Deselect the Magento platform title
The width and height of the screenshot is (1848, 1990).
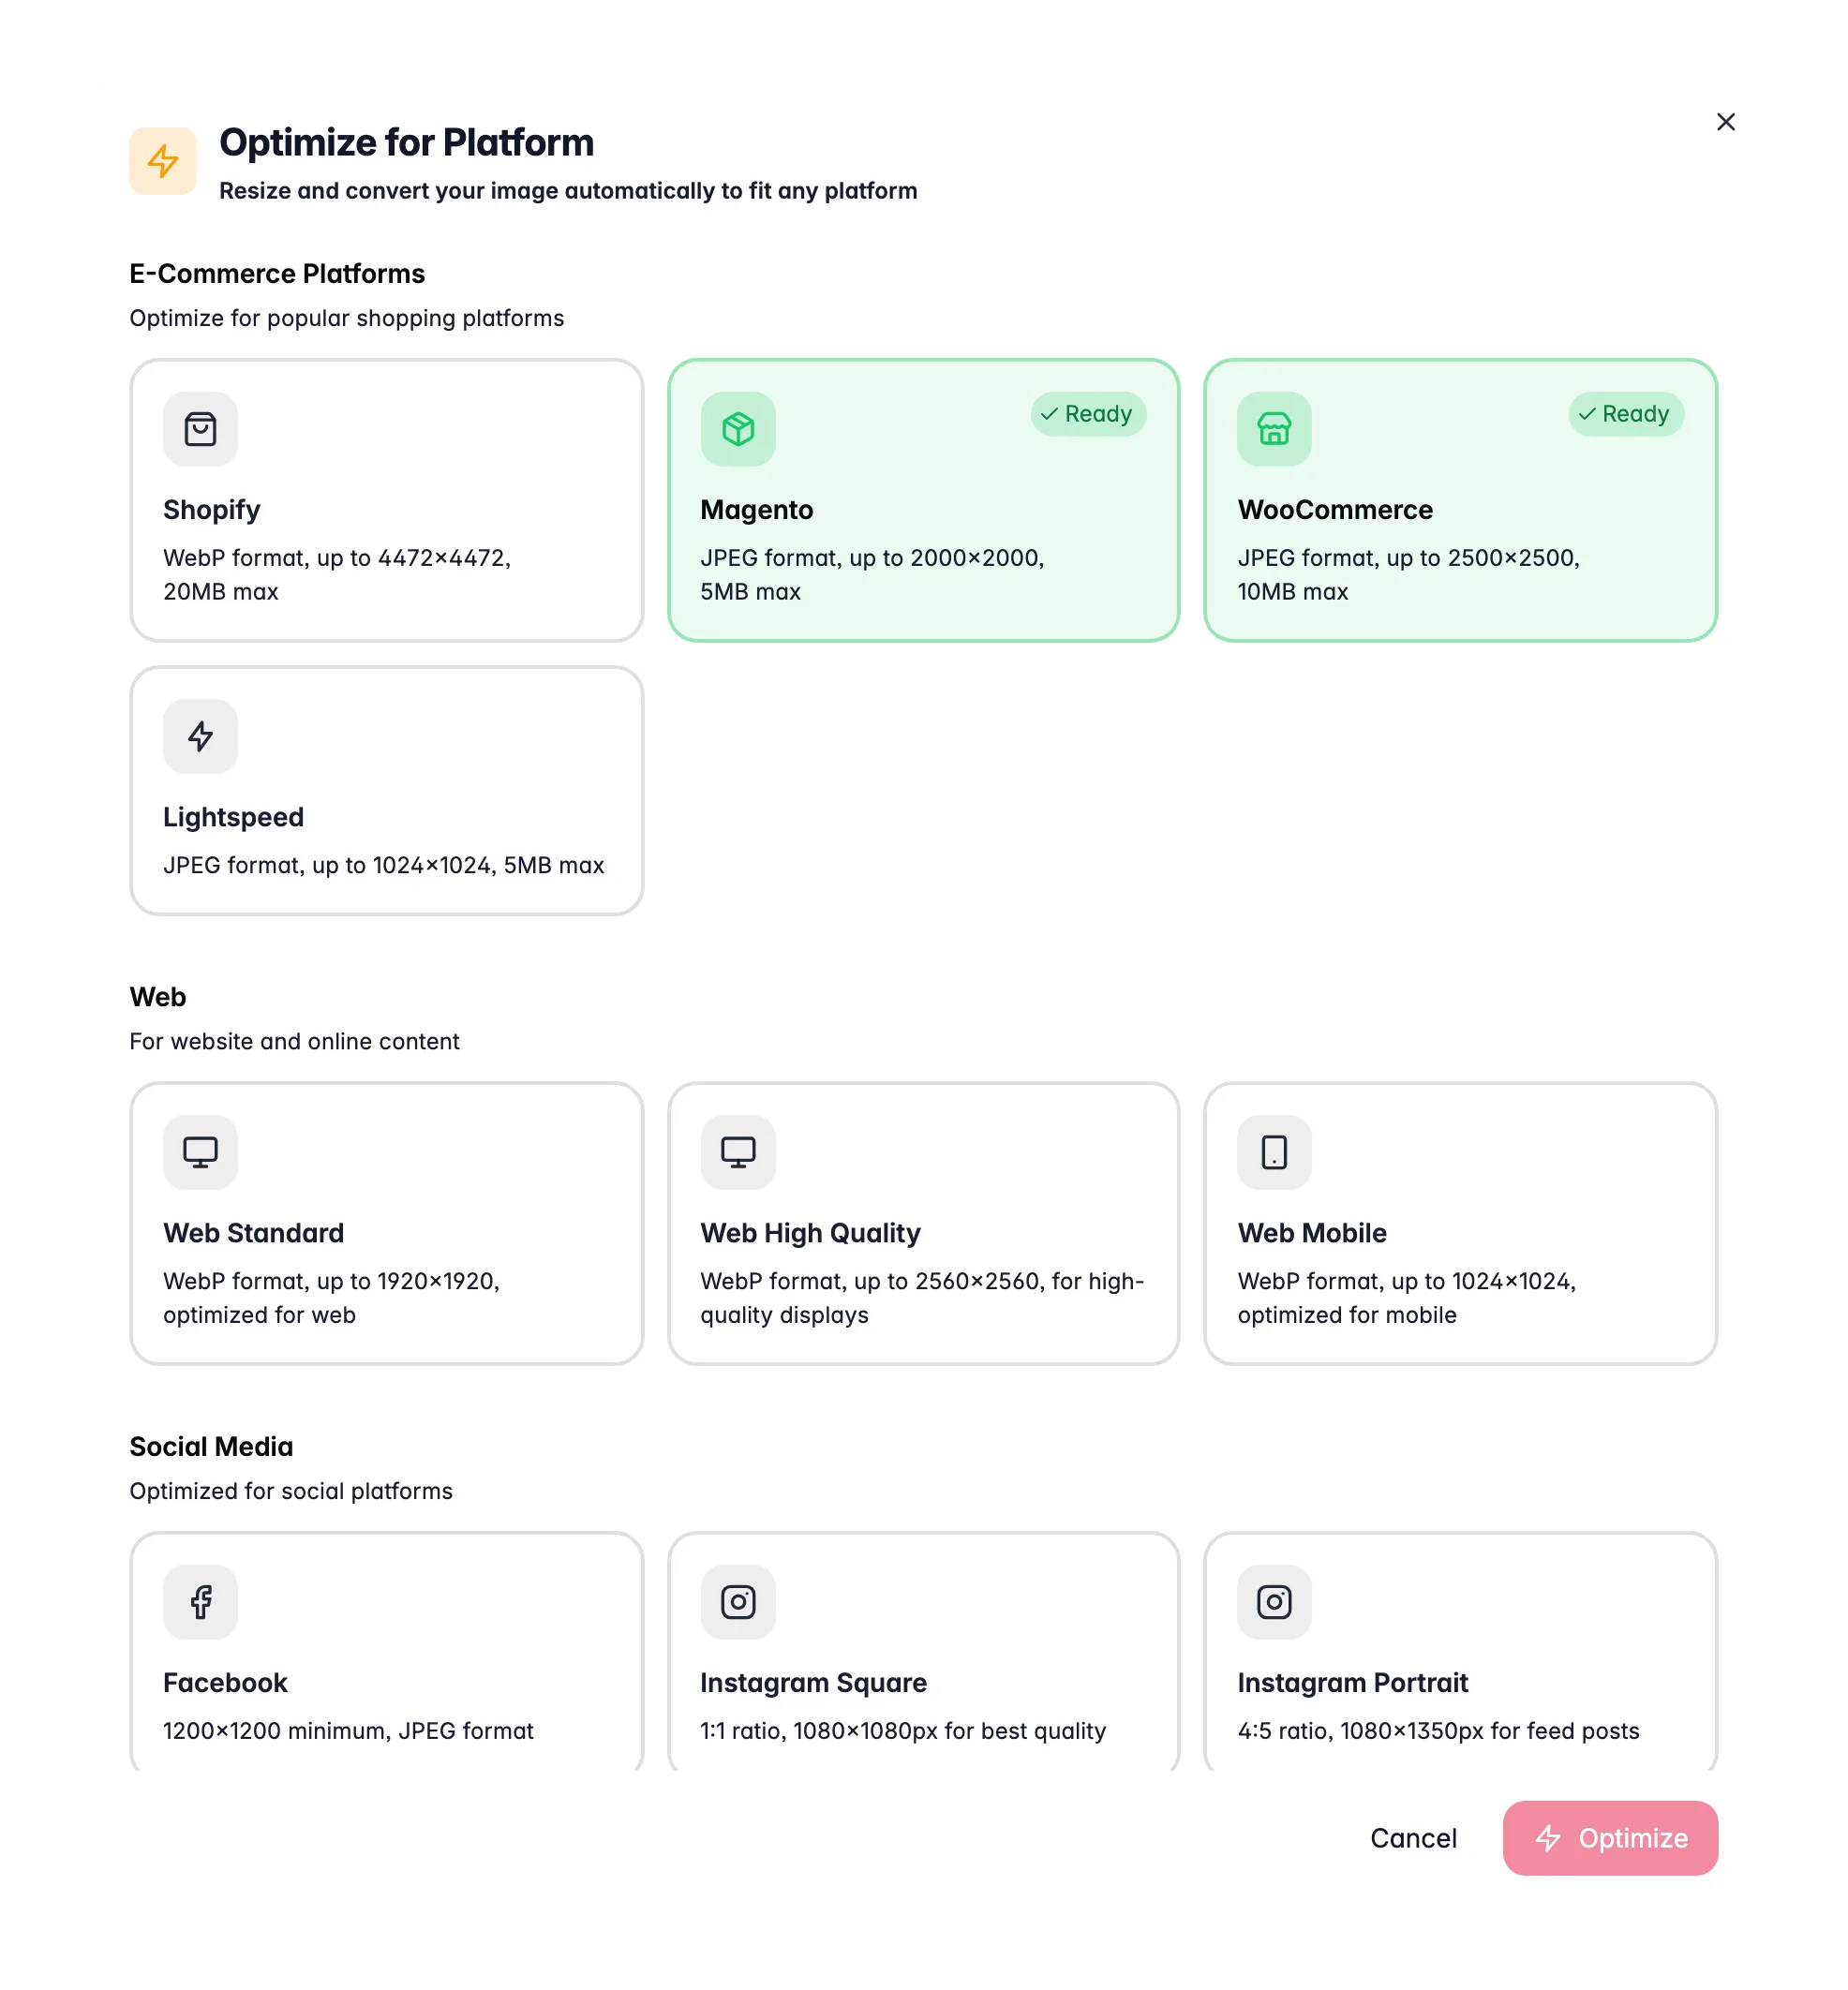tap(757, 510)
